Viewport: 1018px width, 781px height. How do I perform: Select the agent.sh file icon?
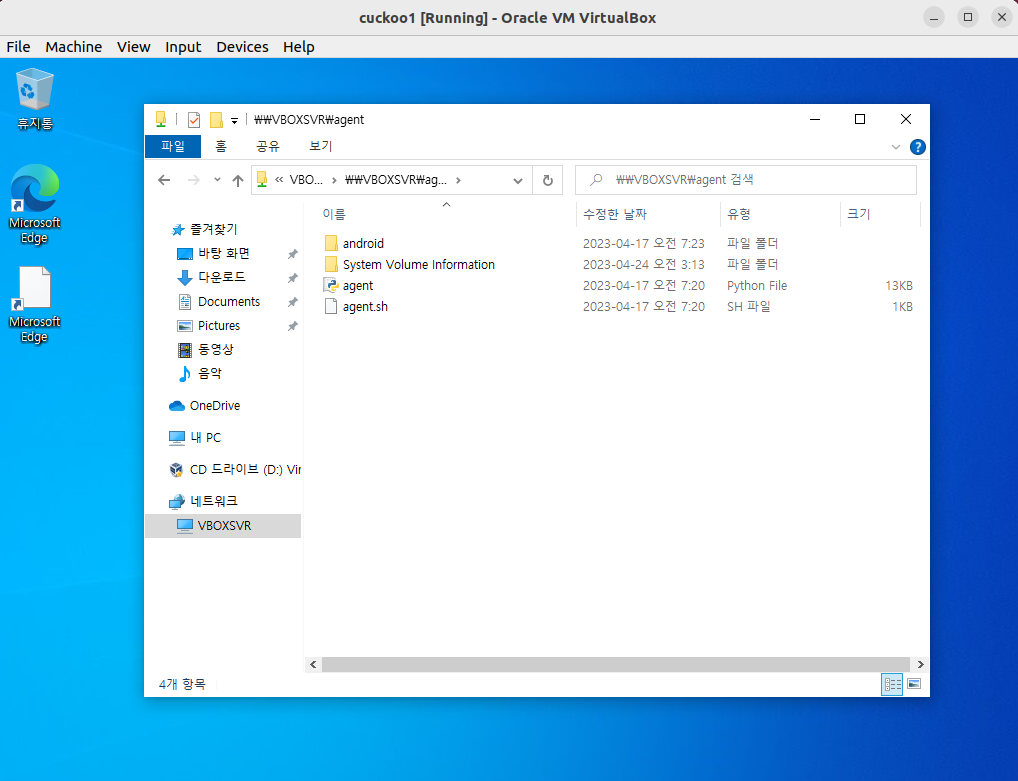(x=330, y=306)
